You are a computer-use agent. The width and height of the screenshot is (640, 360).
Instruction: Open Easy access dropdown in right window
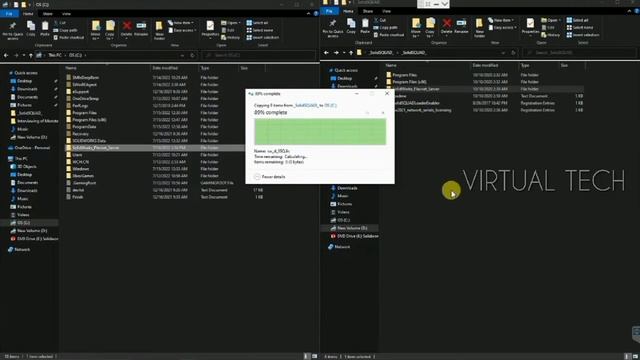502,28
